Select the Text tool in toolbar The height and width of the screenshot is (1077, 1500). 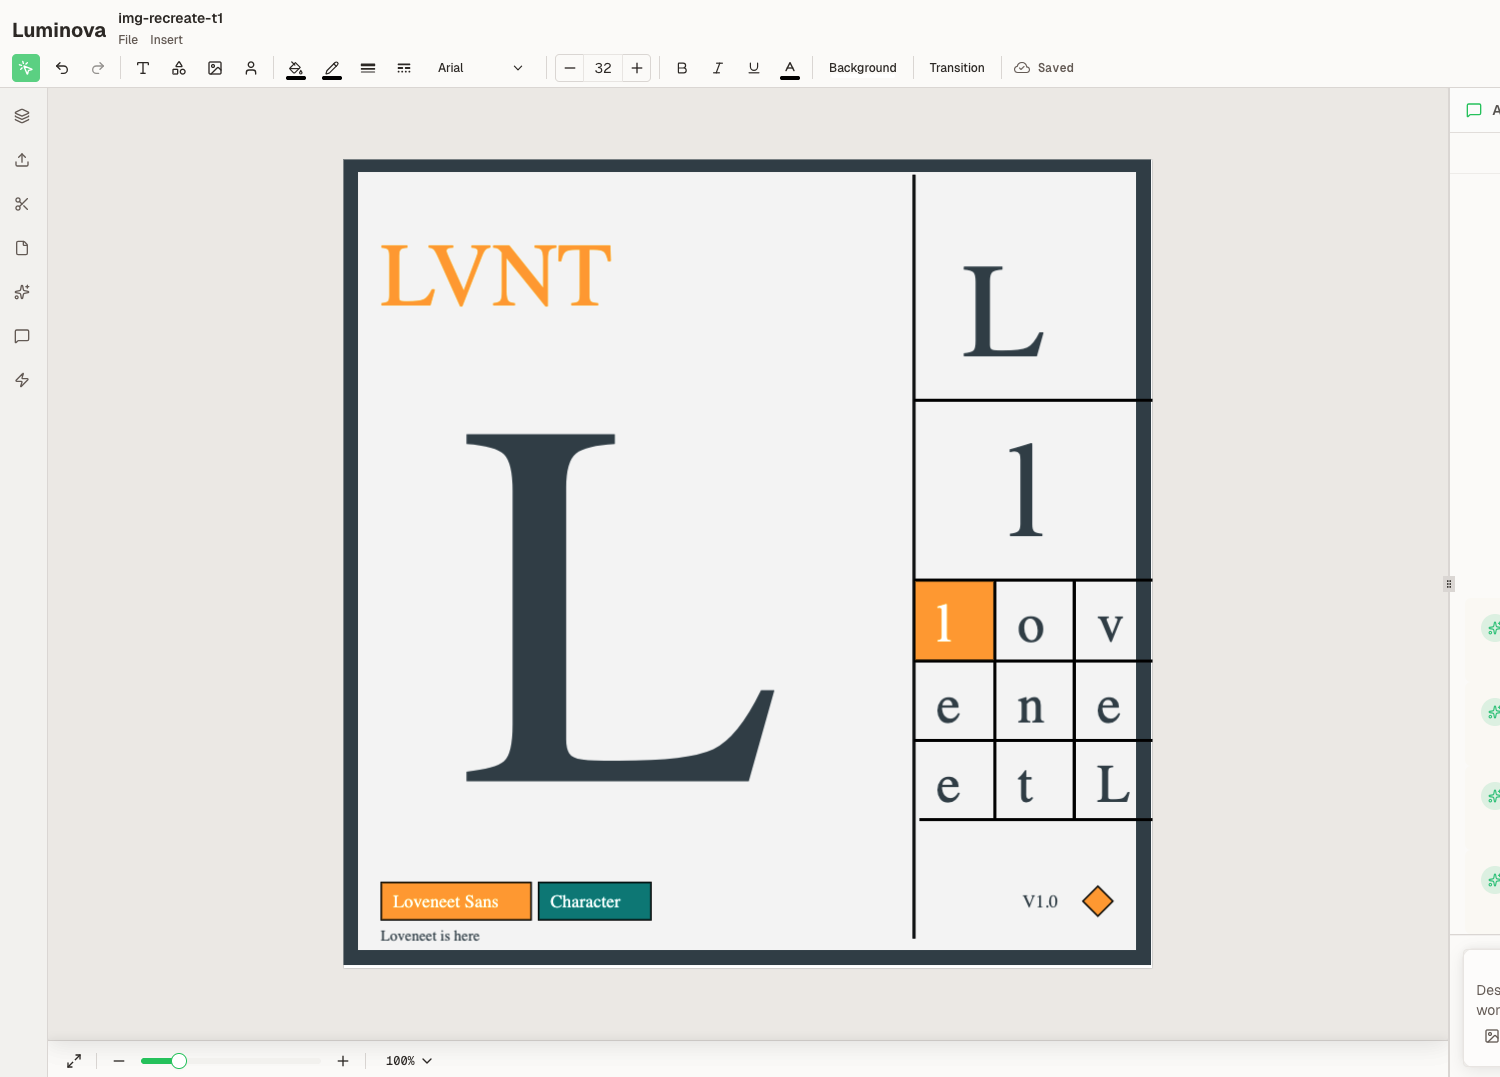(x=143, y=68)
